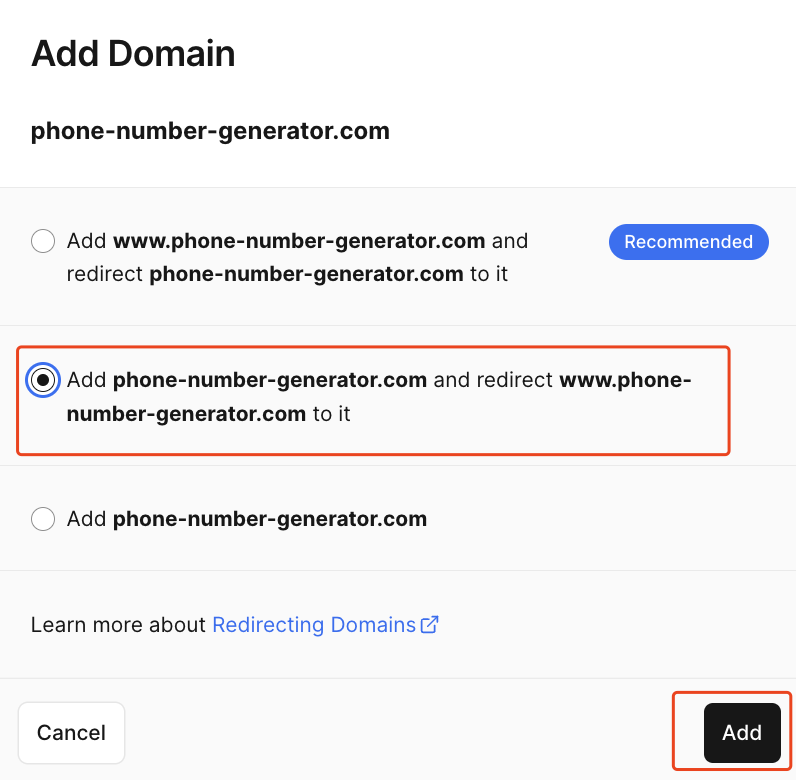Choose the selected radio redirecting www to apex
Viewport: 796px width, 780px height.
click(43, 380)
